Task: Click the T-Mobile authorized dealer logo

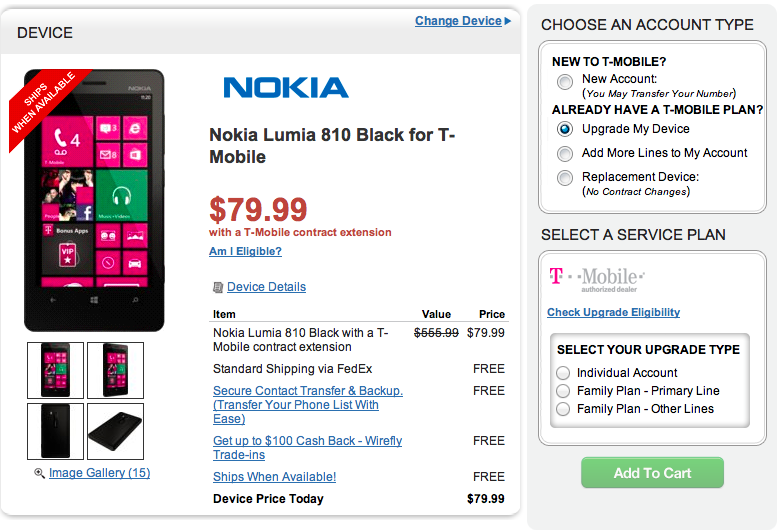Action: pos(597,278)
